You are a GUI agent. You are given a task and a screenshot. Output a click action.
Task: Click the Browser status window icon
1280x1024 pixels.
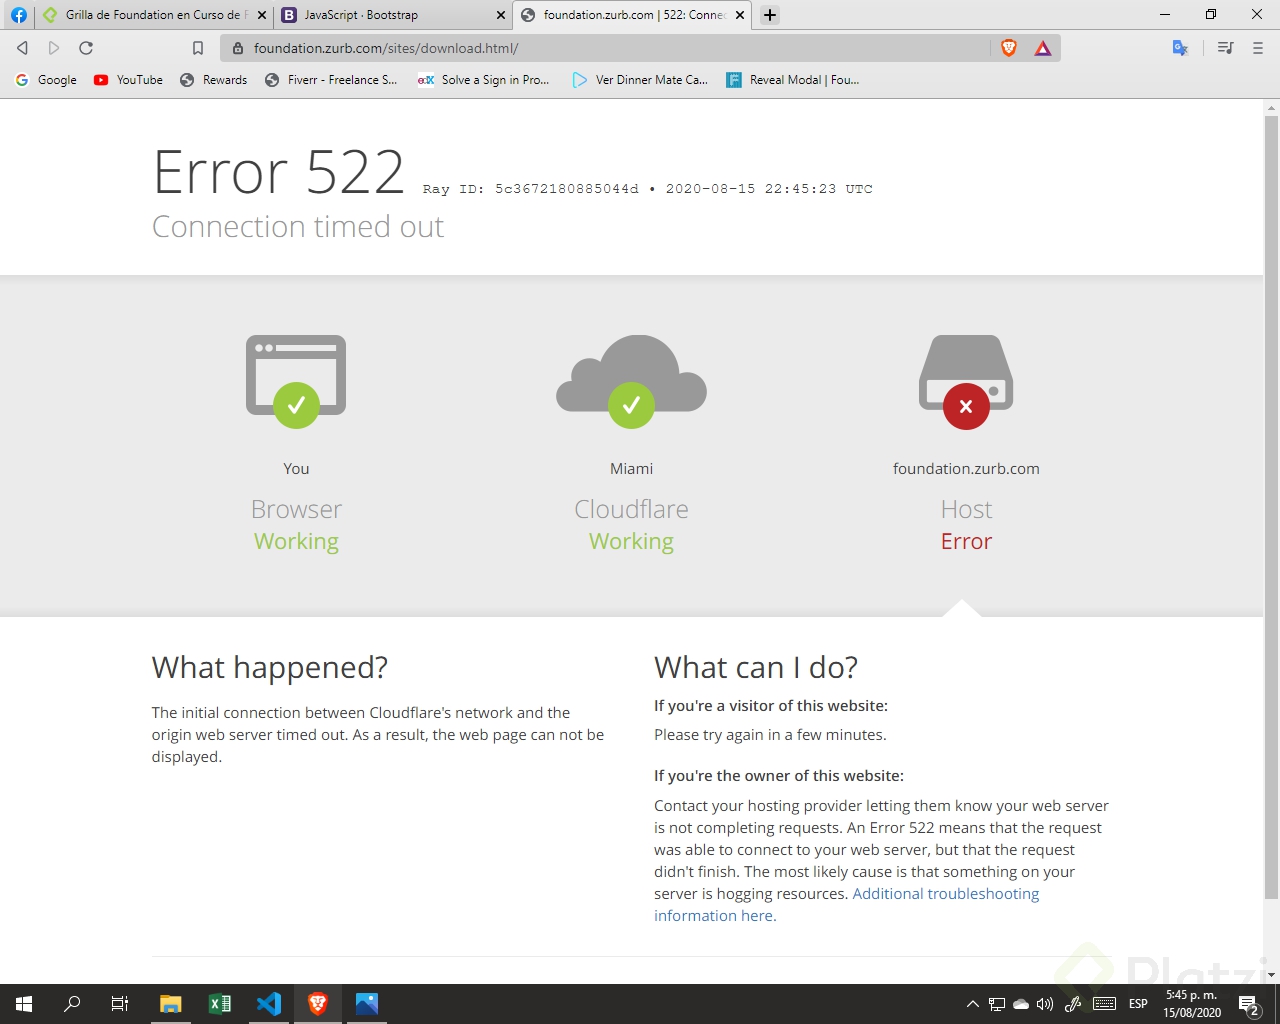[296, 381]
